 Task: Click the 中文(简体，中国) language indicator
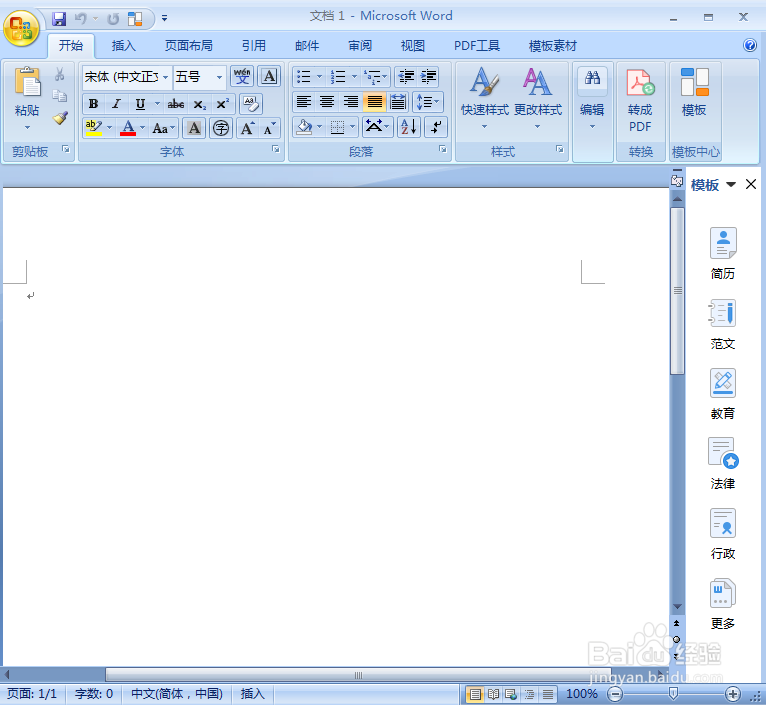click(176, 694)
